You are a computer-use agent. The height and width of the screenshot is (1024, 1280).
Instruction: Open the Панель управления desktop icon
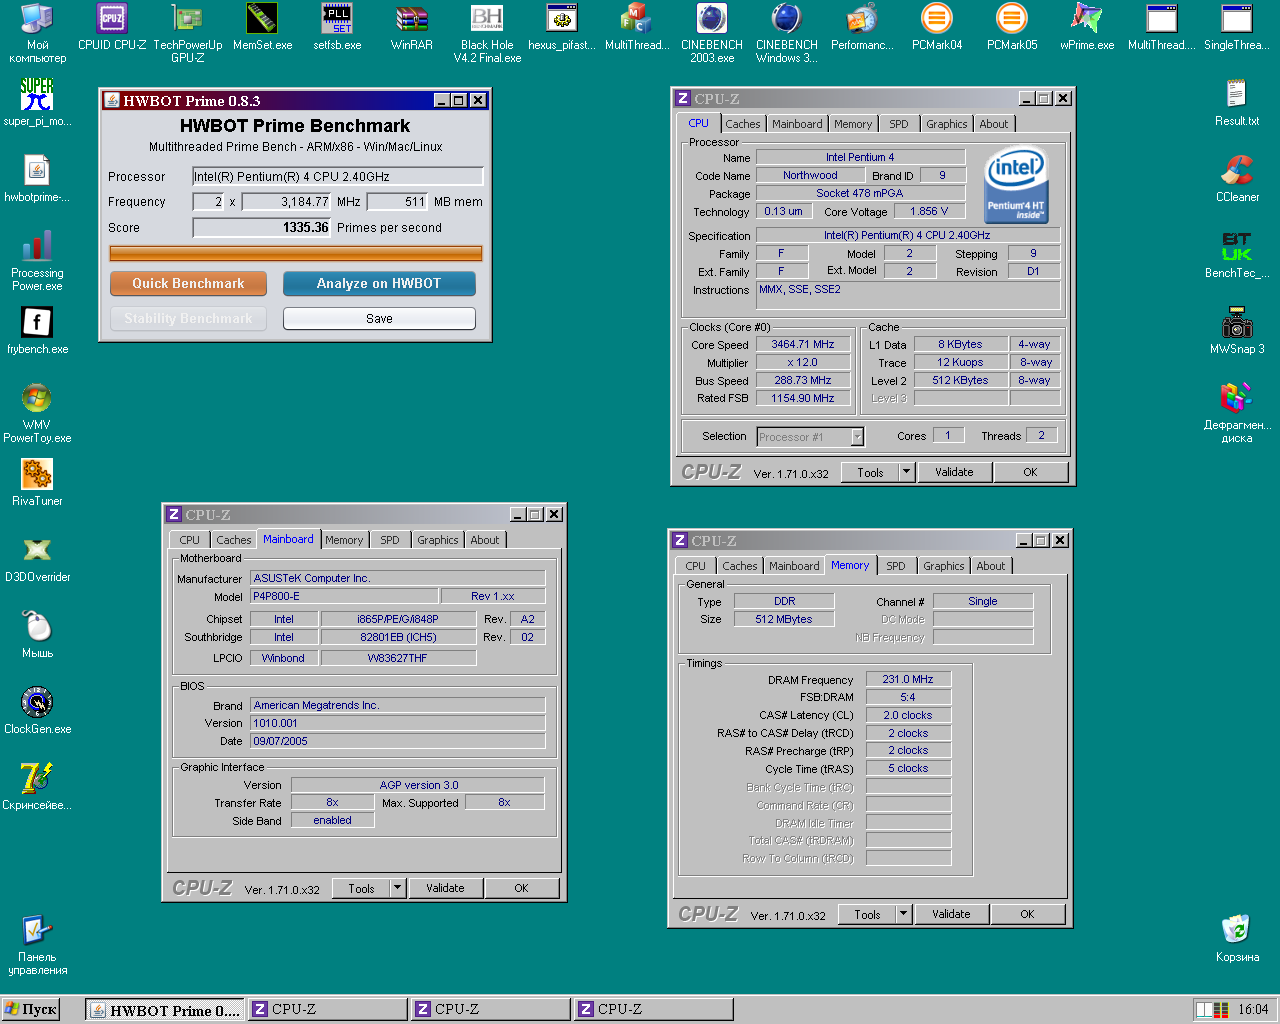point(37,945)
